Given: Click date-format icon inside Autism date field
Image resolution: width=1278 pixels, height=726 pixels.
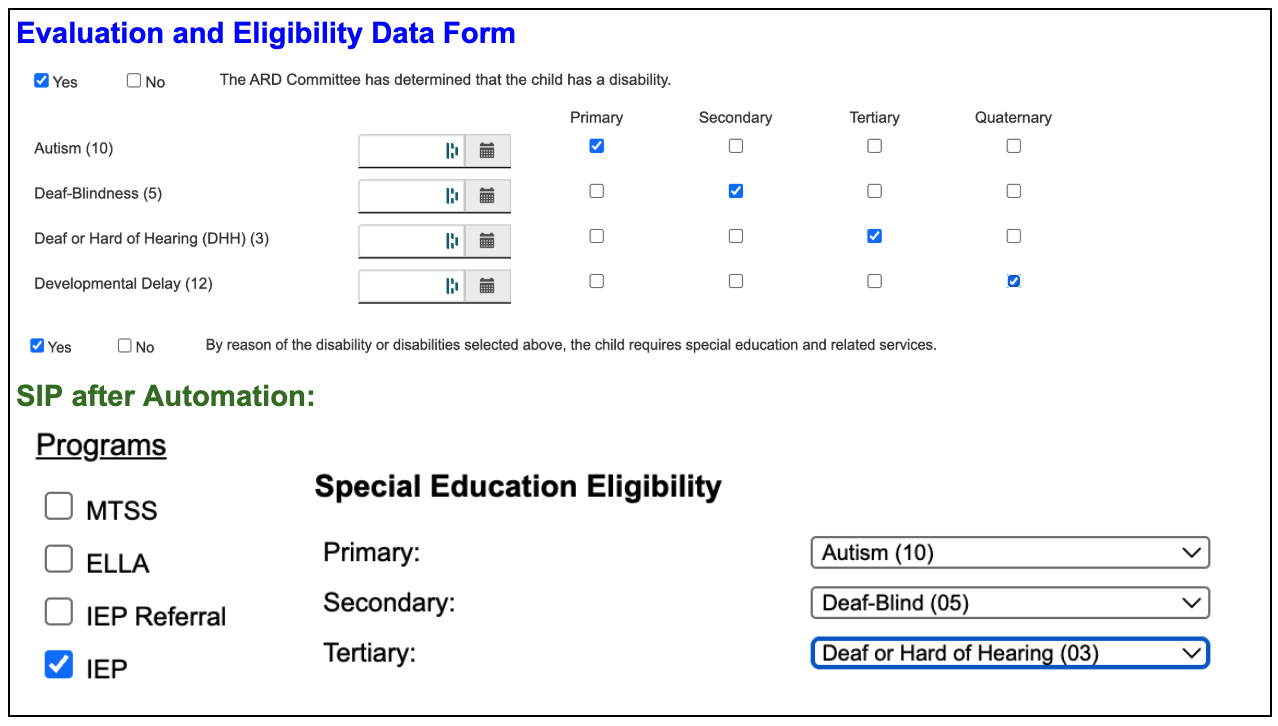Looking at the screenshot, I should click(452, 151).
